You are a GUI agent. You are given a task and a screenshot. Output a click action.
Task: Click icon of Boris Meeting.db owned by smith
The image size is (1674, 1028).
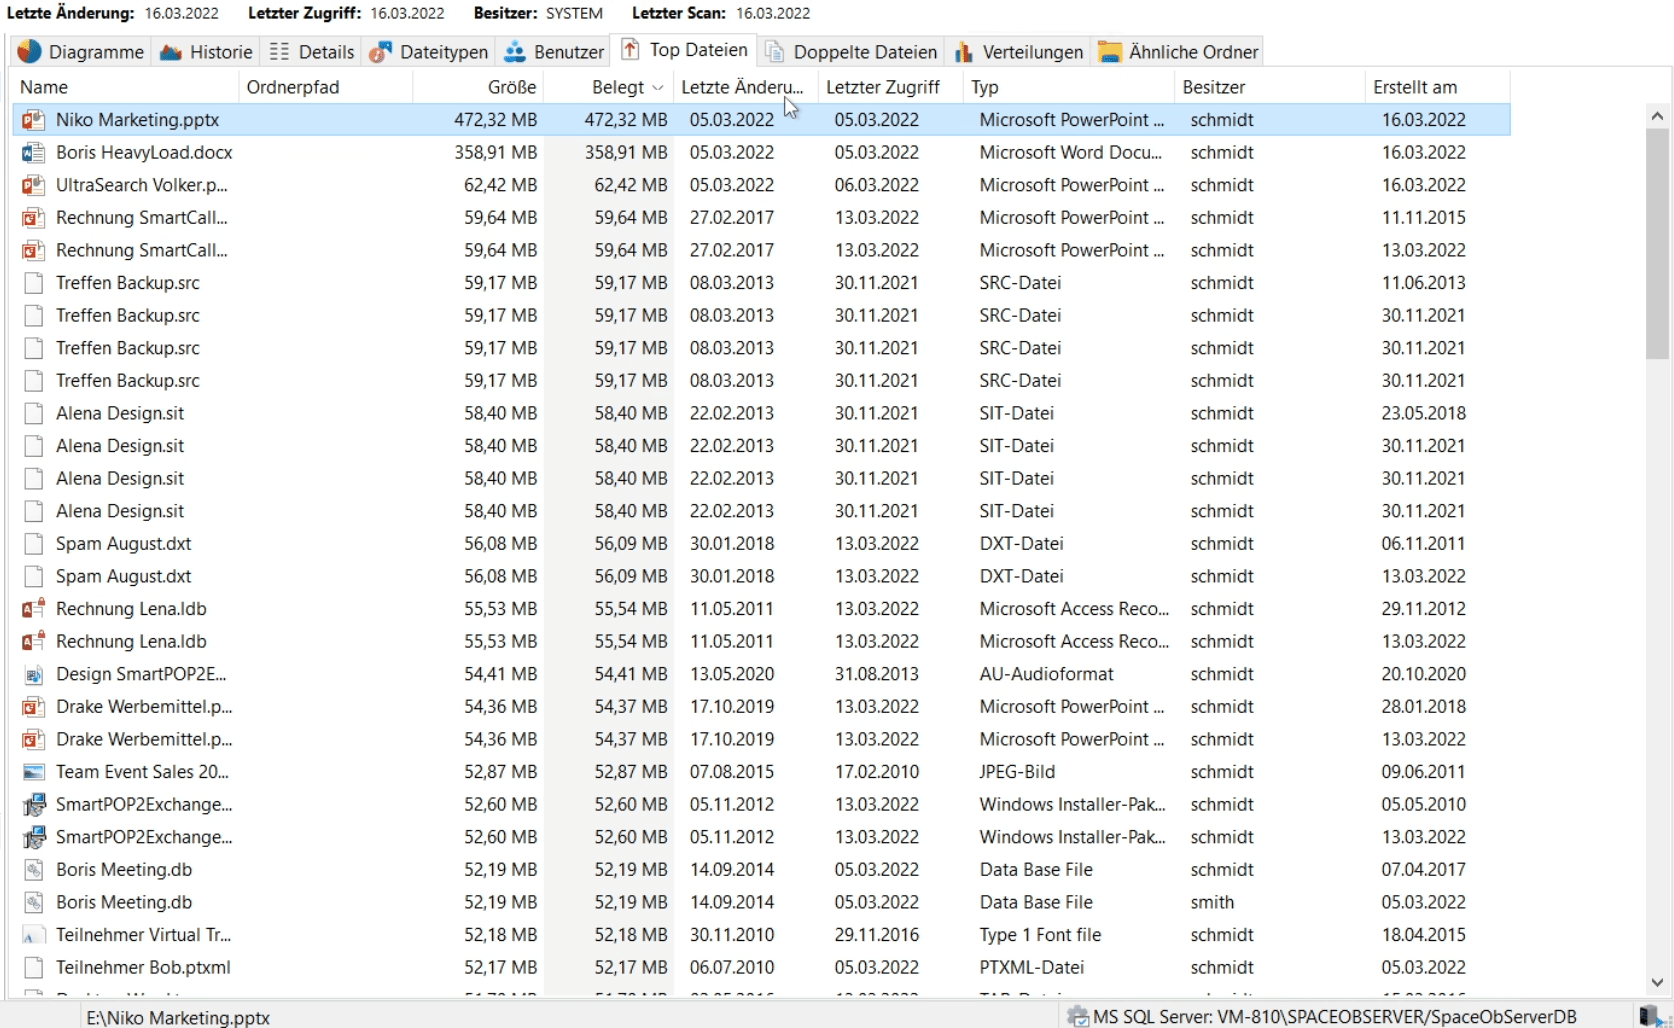click(x=33, y=902)
